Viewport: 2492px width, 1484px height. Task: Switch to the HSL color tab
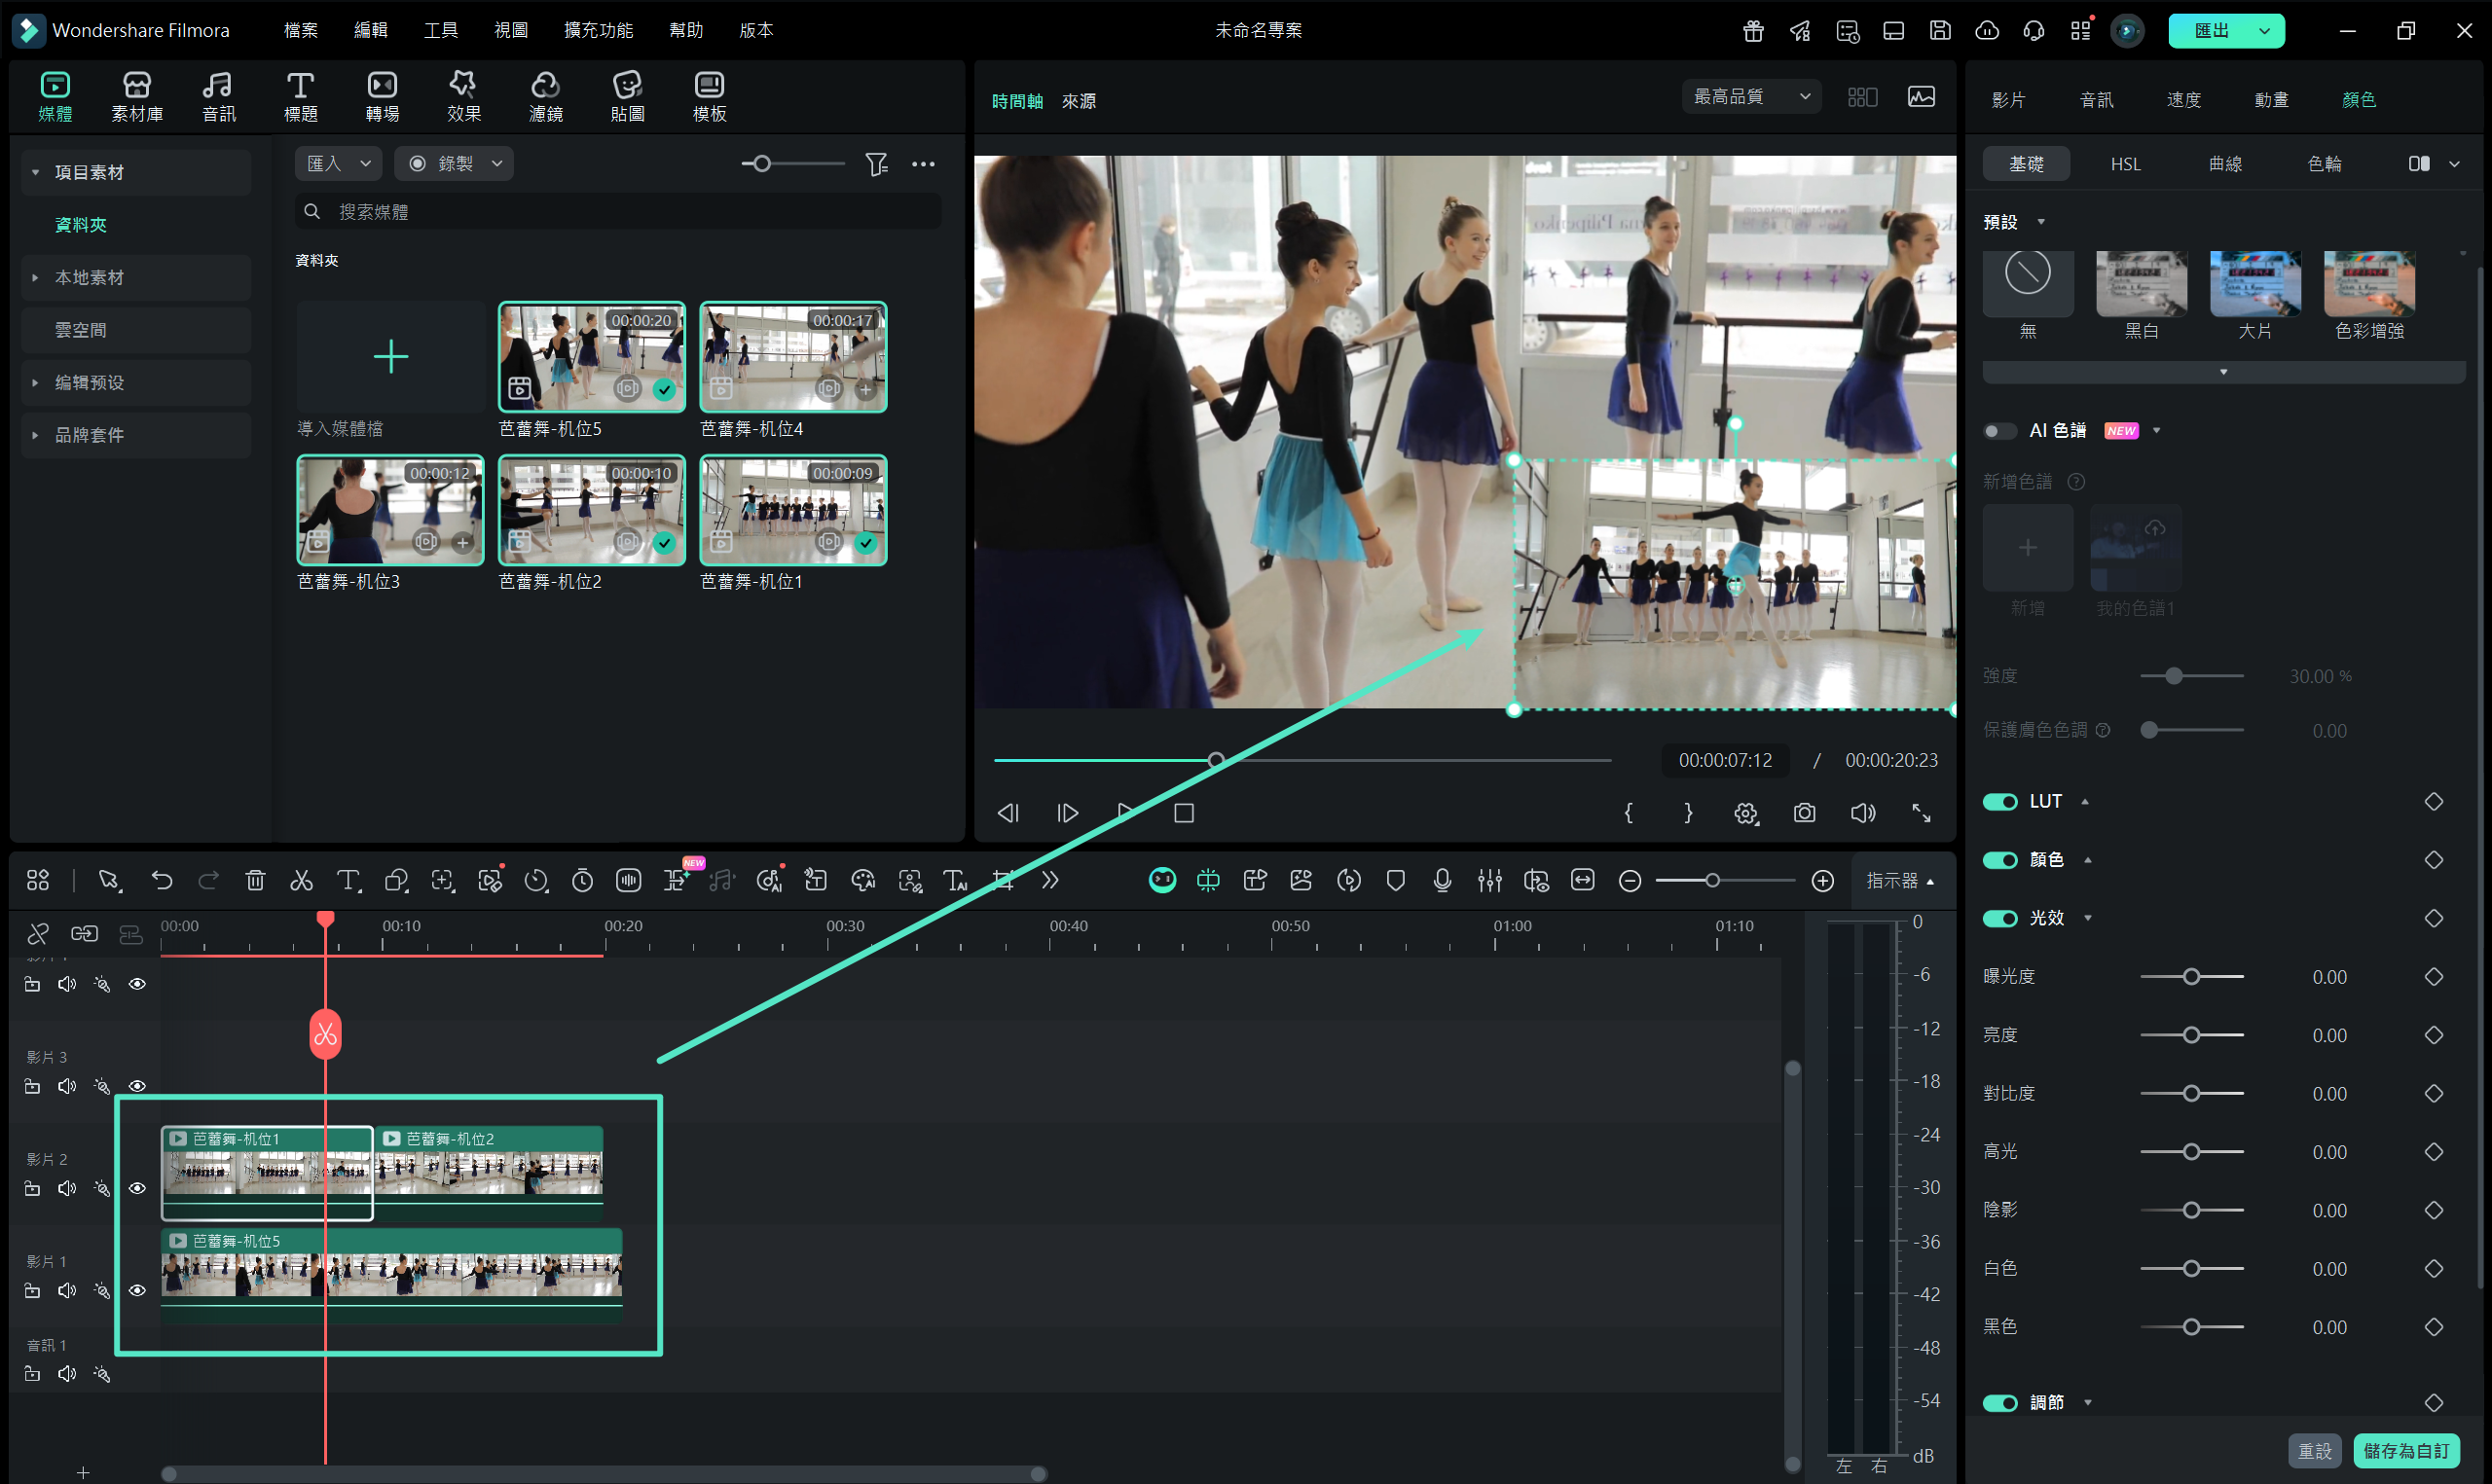click(x=2125, y=164)
